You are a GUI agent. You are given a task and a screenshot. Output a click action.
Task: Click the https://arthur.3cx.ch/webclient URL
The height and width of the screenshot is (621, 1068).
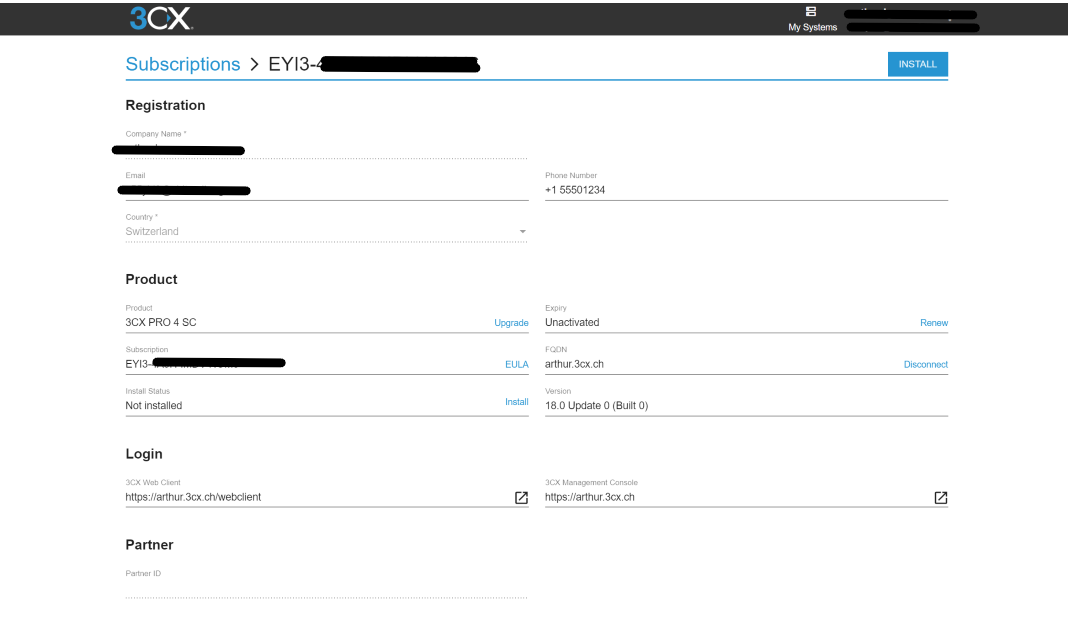193,497
